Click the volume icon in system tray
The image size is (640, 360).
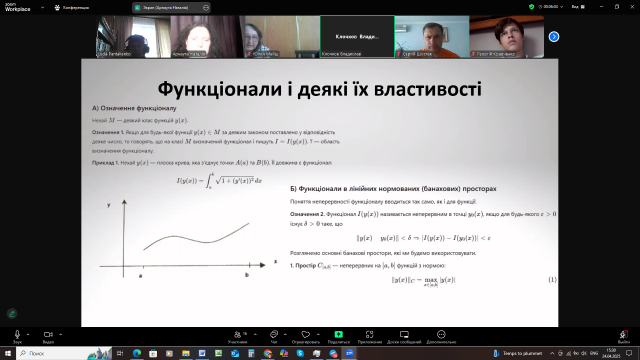pyautogui.click(x=584, y=353)
